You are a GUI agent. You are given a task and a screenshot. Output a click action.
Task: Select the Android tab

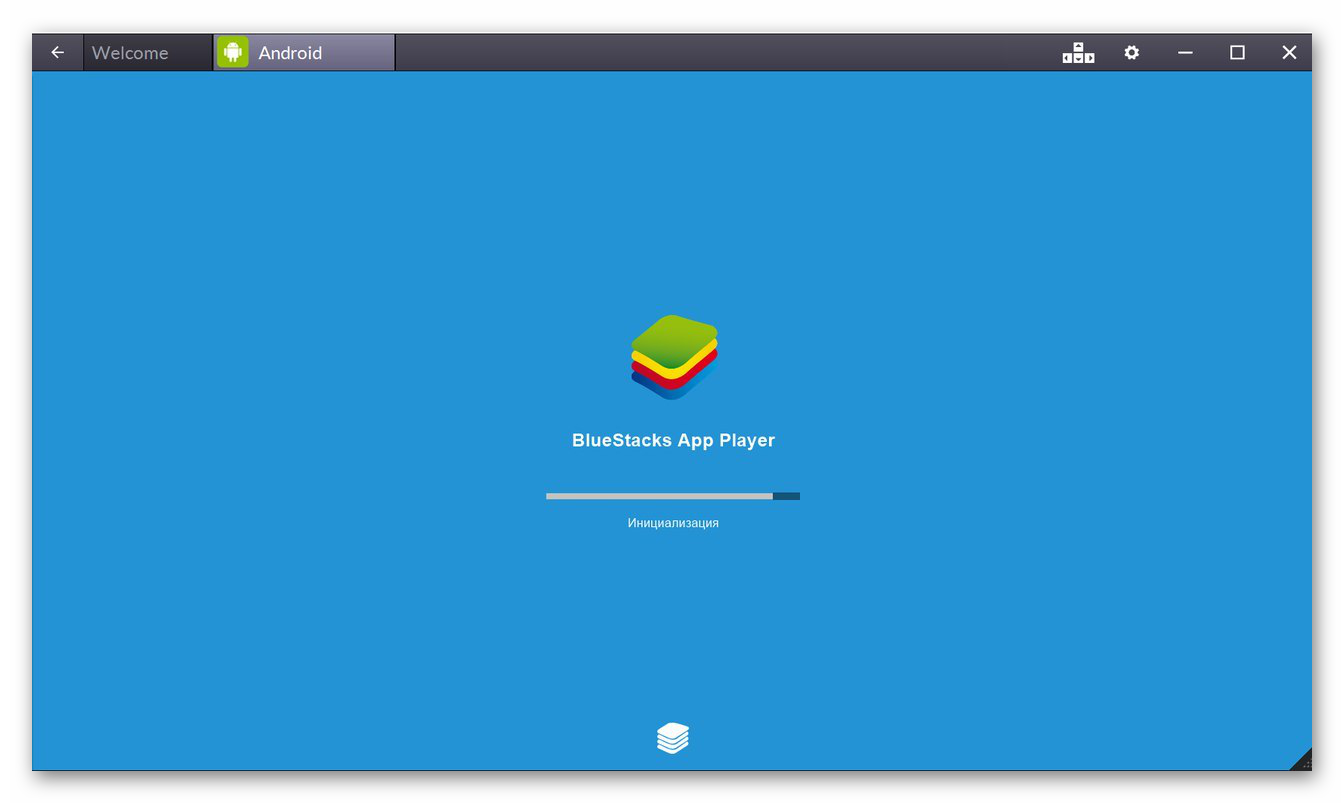click(305, 53)
